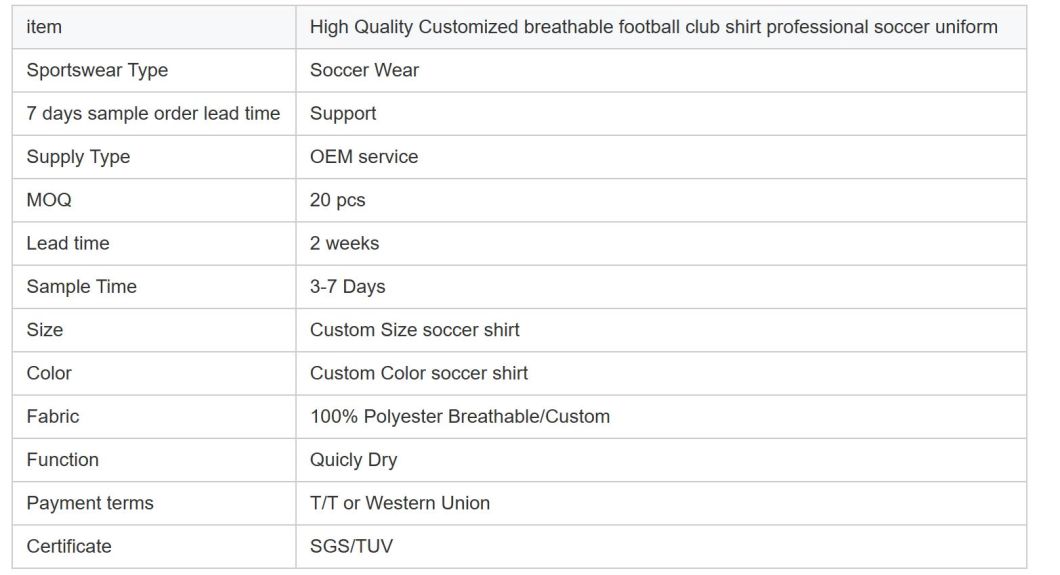The image size is (1060, 575).
Task: Select the product title text cell
Action: (x=653, y=27)
